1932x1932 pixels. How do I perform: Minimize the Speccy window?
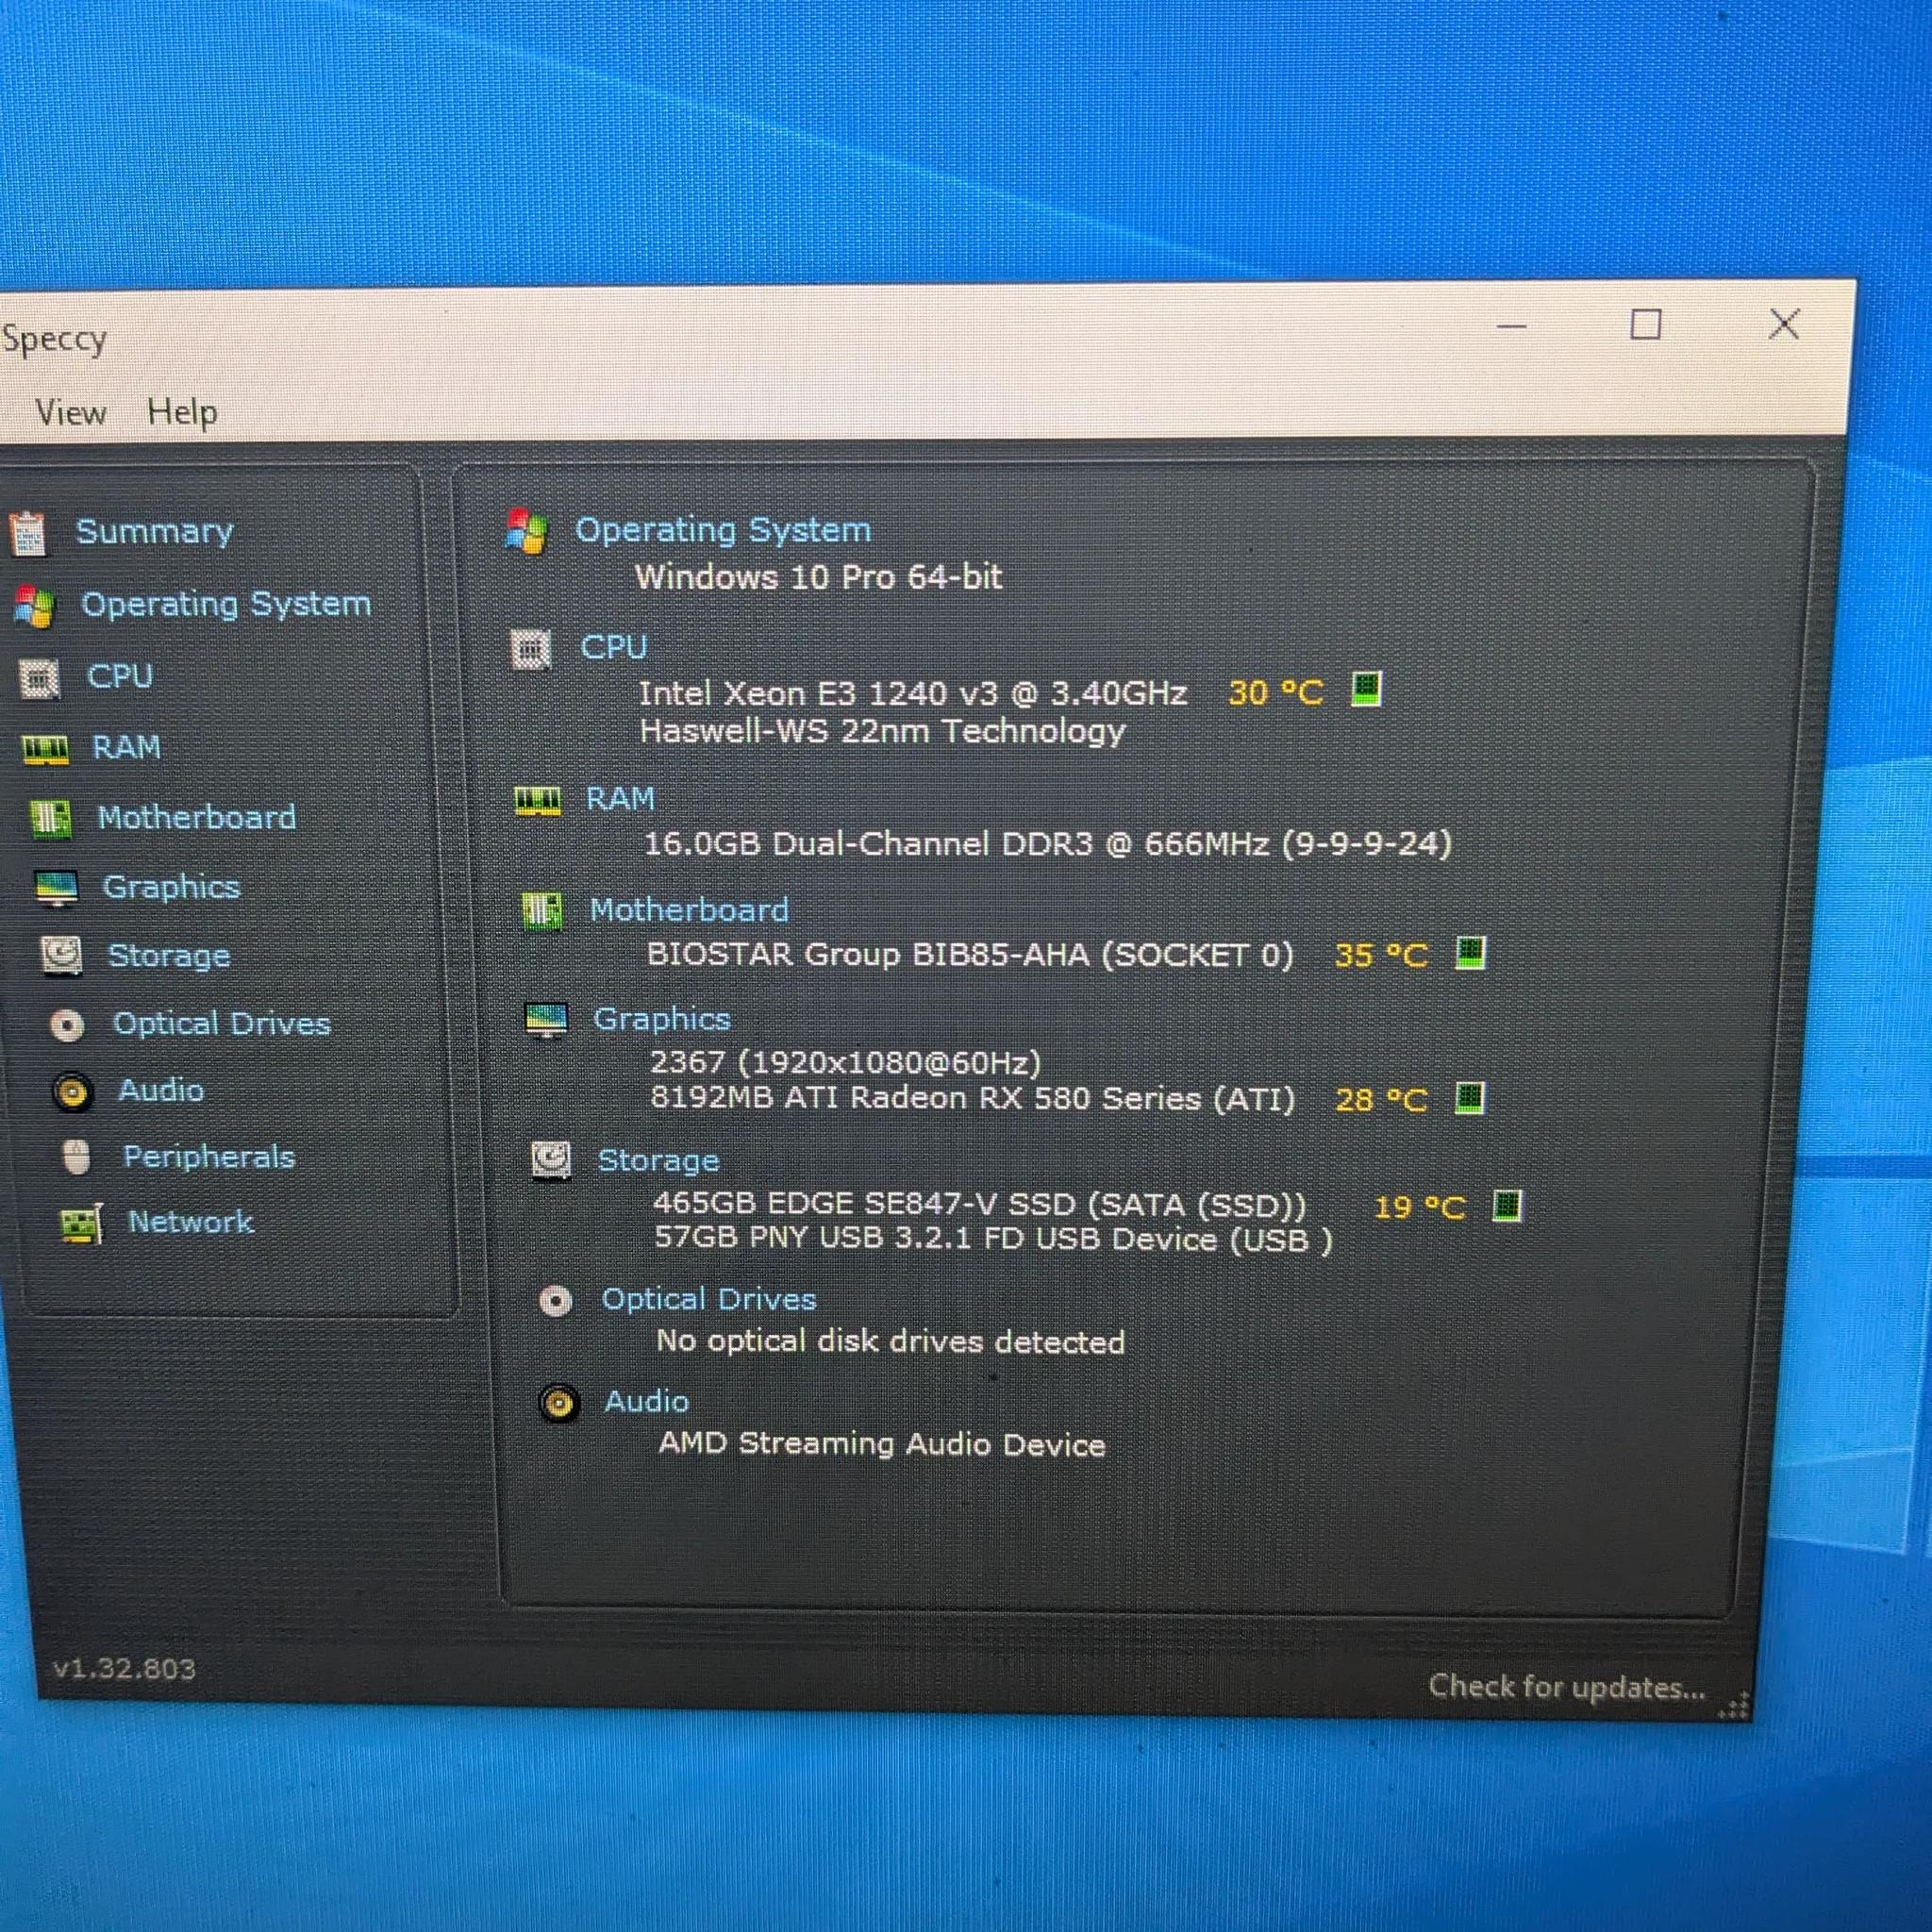1511,326
